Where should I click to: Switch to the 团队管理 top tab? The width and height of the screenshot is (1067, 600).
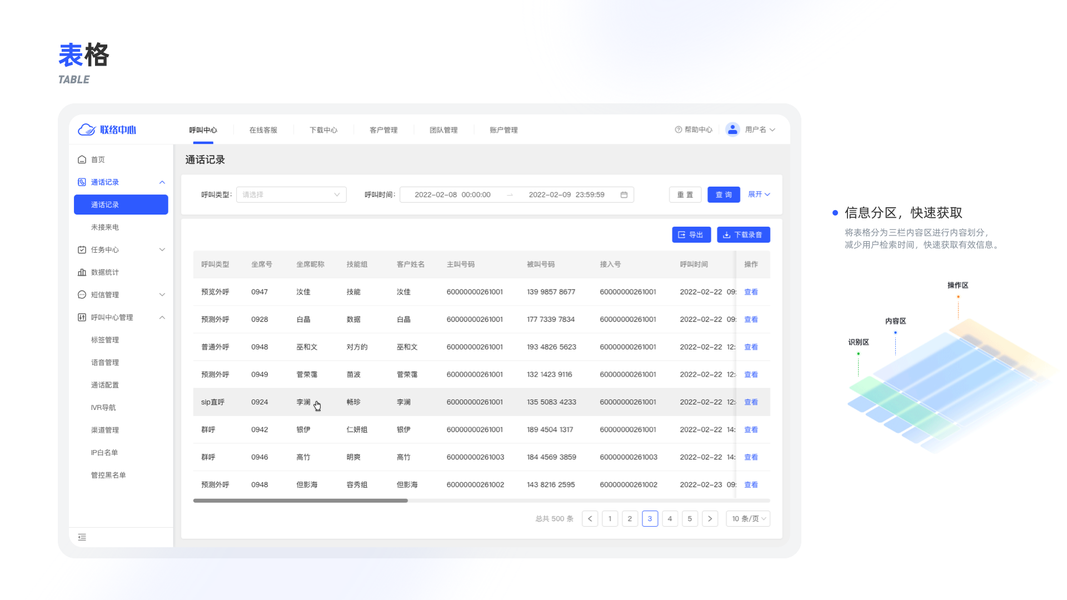click(443, 130)
